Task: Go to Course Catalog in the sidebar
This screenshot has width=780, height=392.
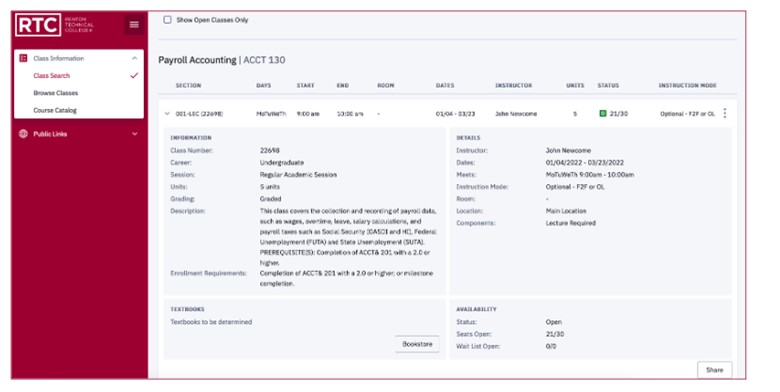Action: click(x=55, y=110)
